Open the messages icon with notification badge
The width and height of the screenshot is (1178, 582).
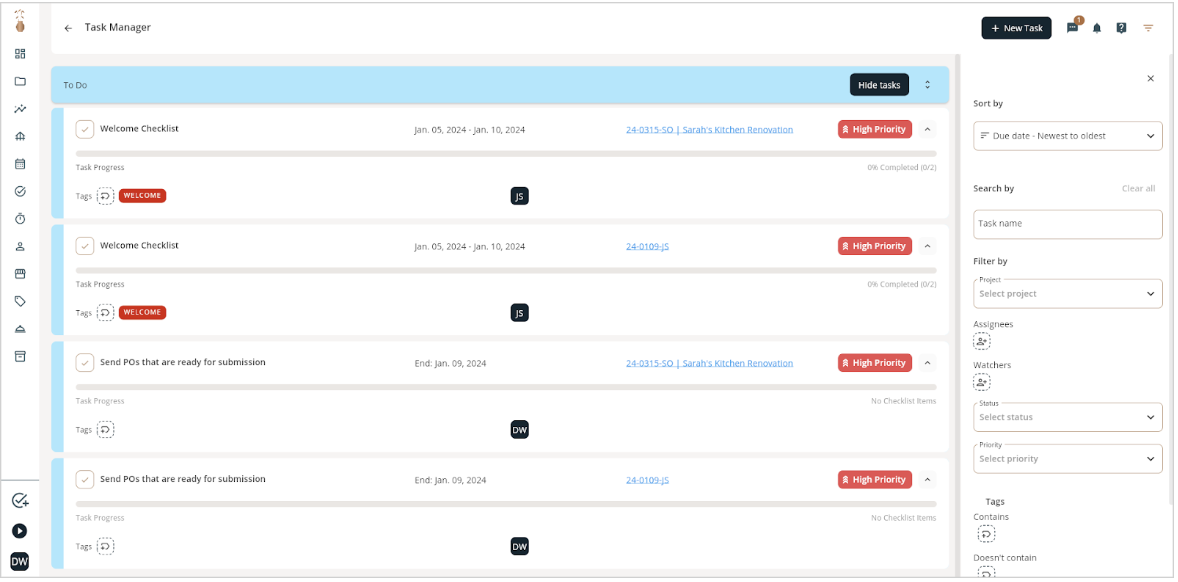1073,28
